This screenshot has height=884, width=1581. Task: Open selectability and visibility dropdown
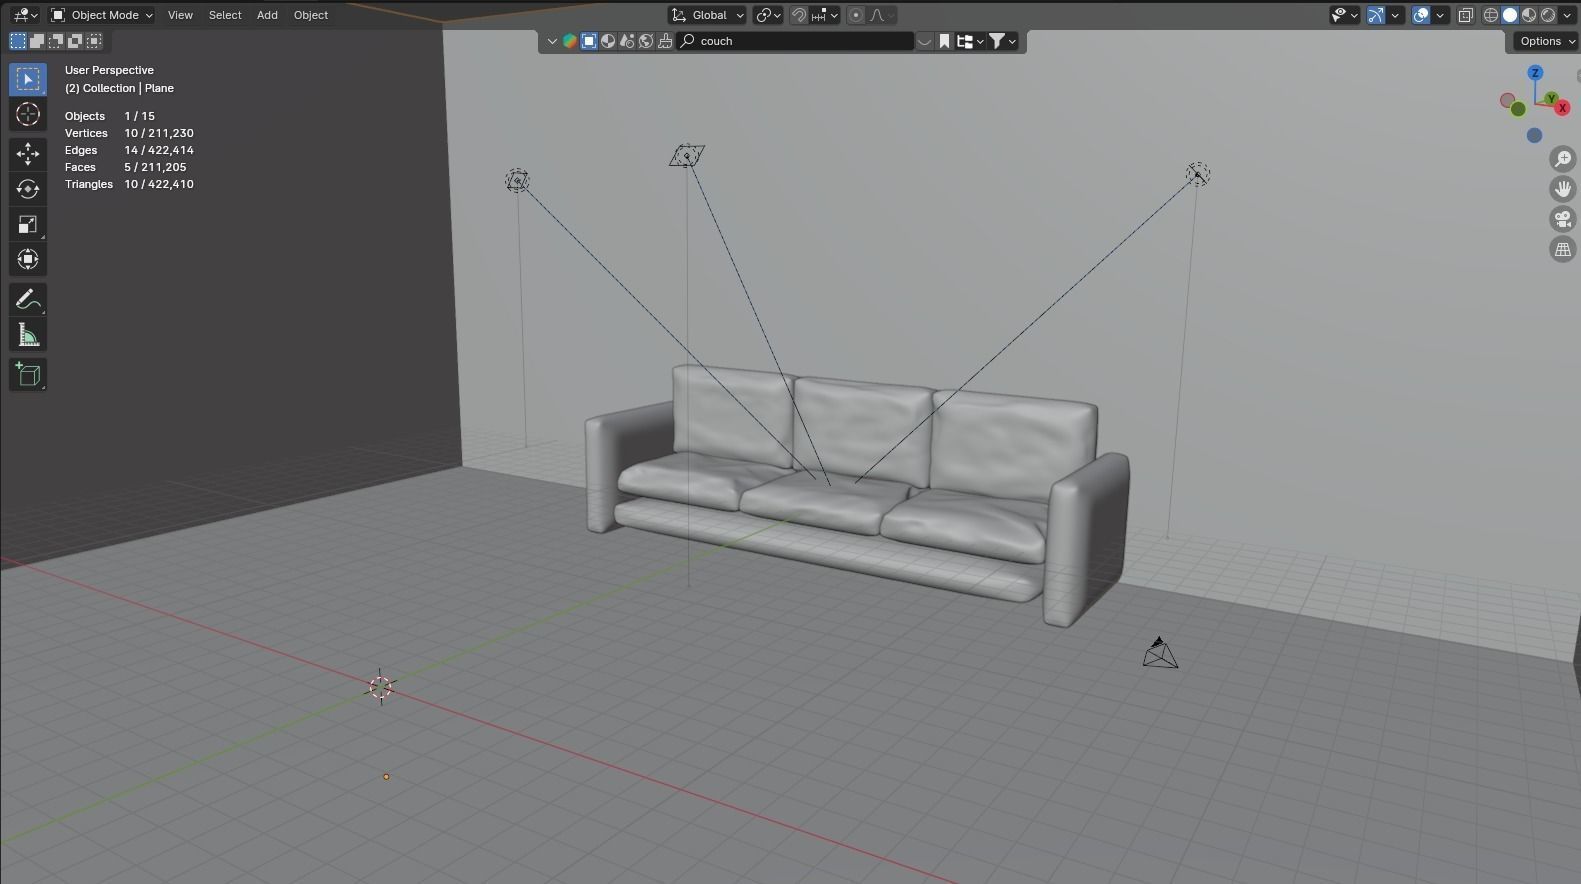click(1344, 15)
